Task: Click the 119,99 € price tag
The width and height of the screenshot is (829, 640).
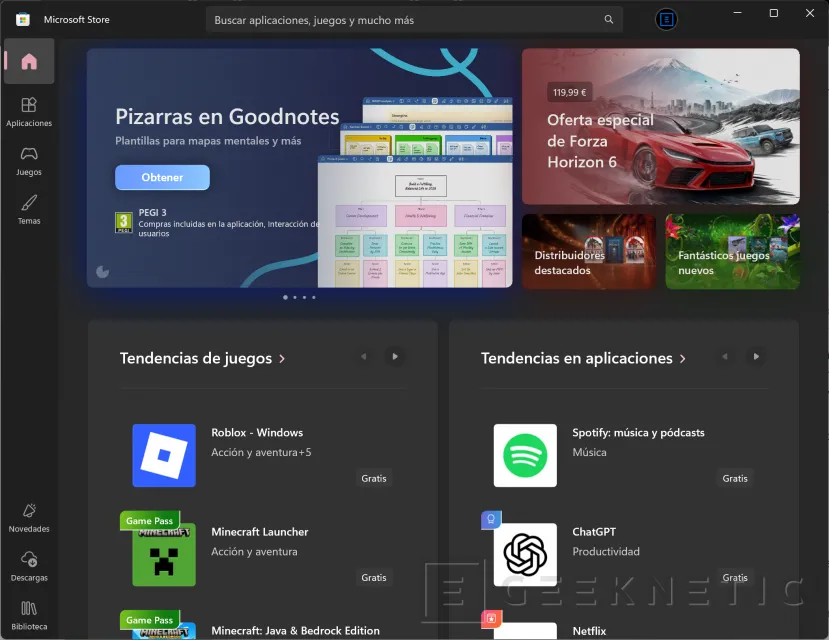Action: pos(569,92)
